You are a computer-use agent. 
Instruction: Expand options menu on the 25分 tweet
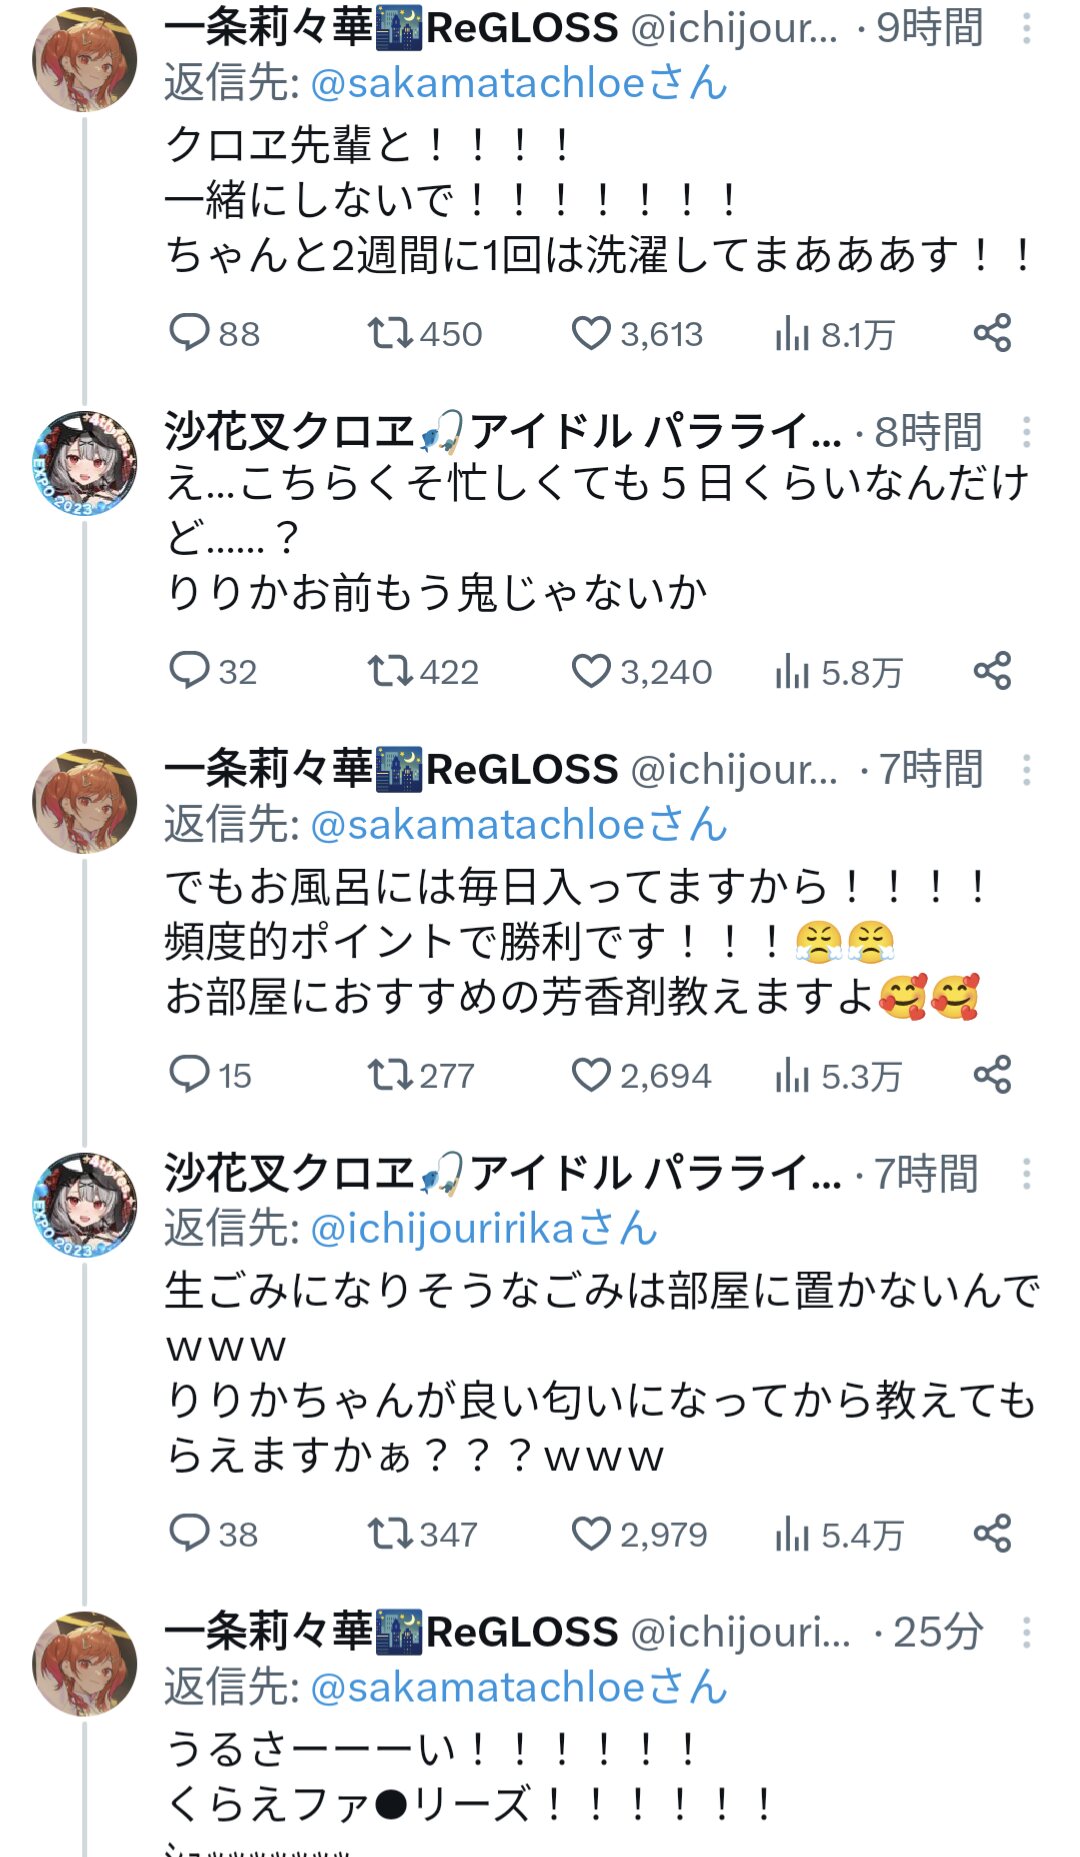(x=1026, y=1633)
